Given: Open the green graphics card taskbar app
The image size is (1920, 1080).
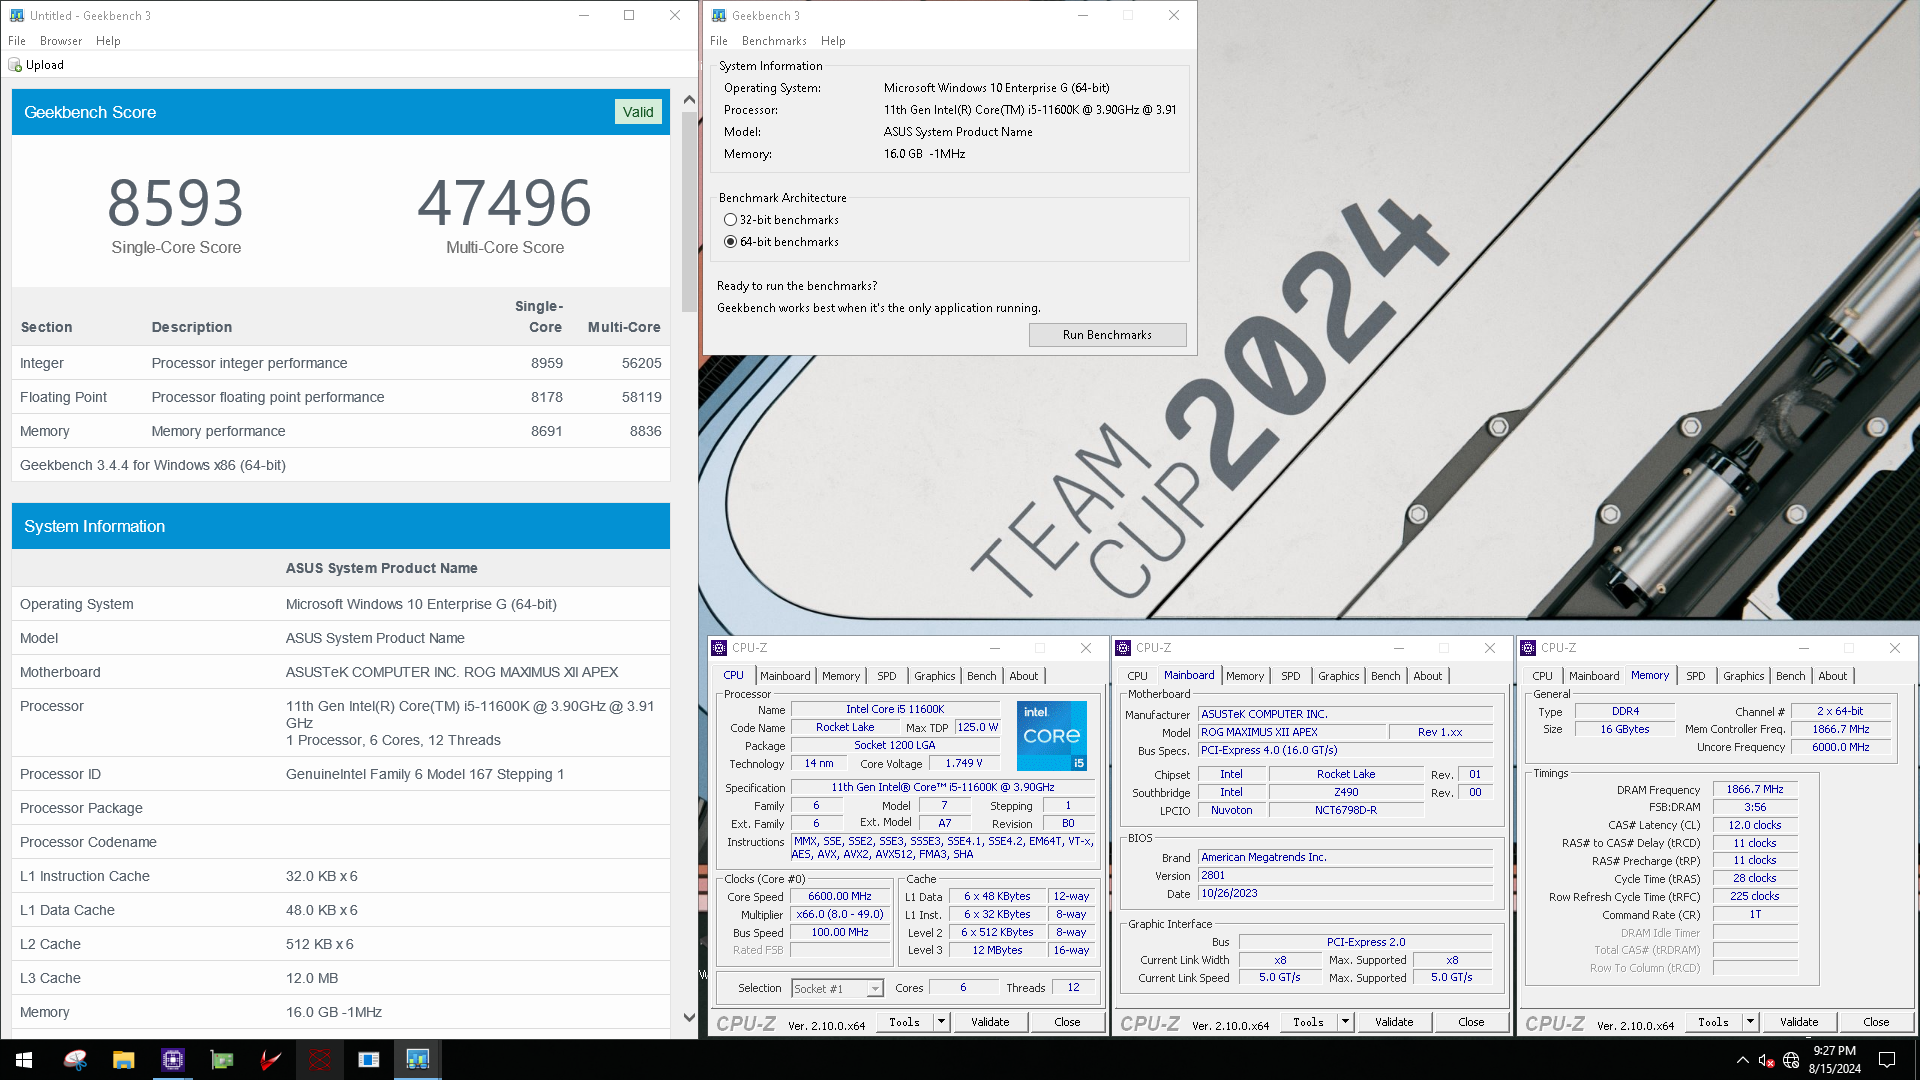Looking at the screenshot, I should [221, 1060].
